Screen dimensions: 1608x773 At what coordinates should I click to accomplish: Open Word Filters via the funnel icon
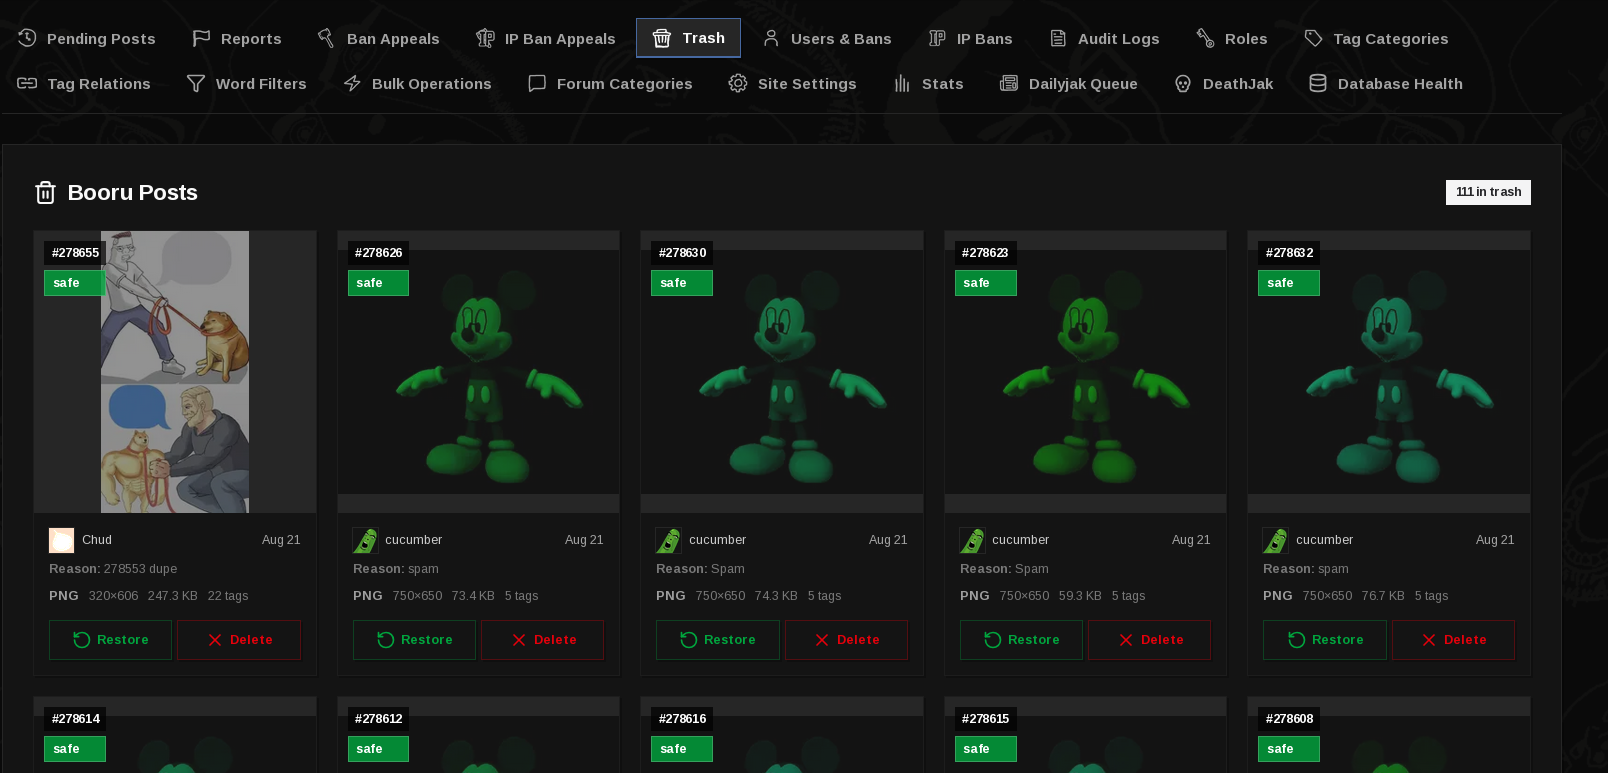(196, 83)
